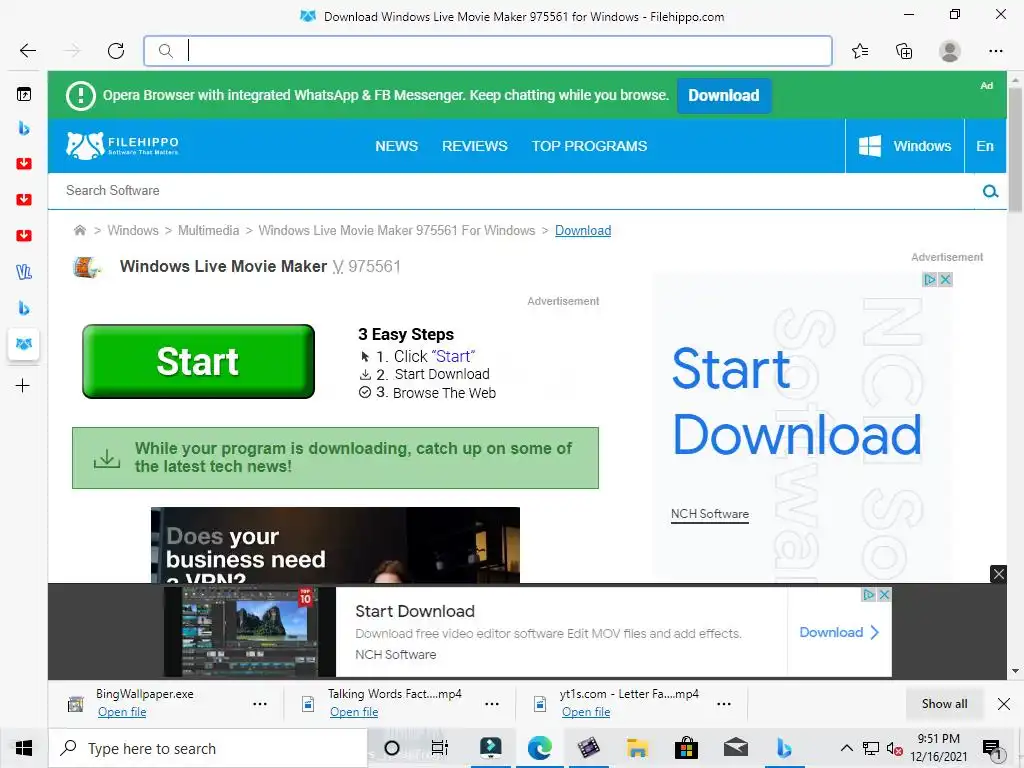Open Microsoft Store from the taskbar
The image size is (1024, 768).
click(x=686, y=748)
